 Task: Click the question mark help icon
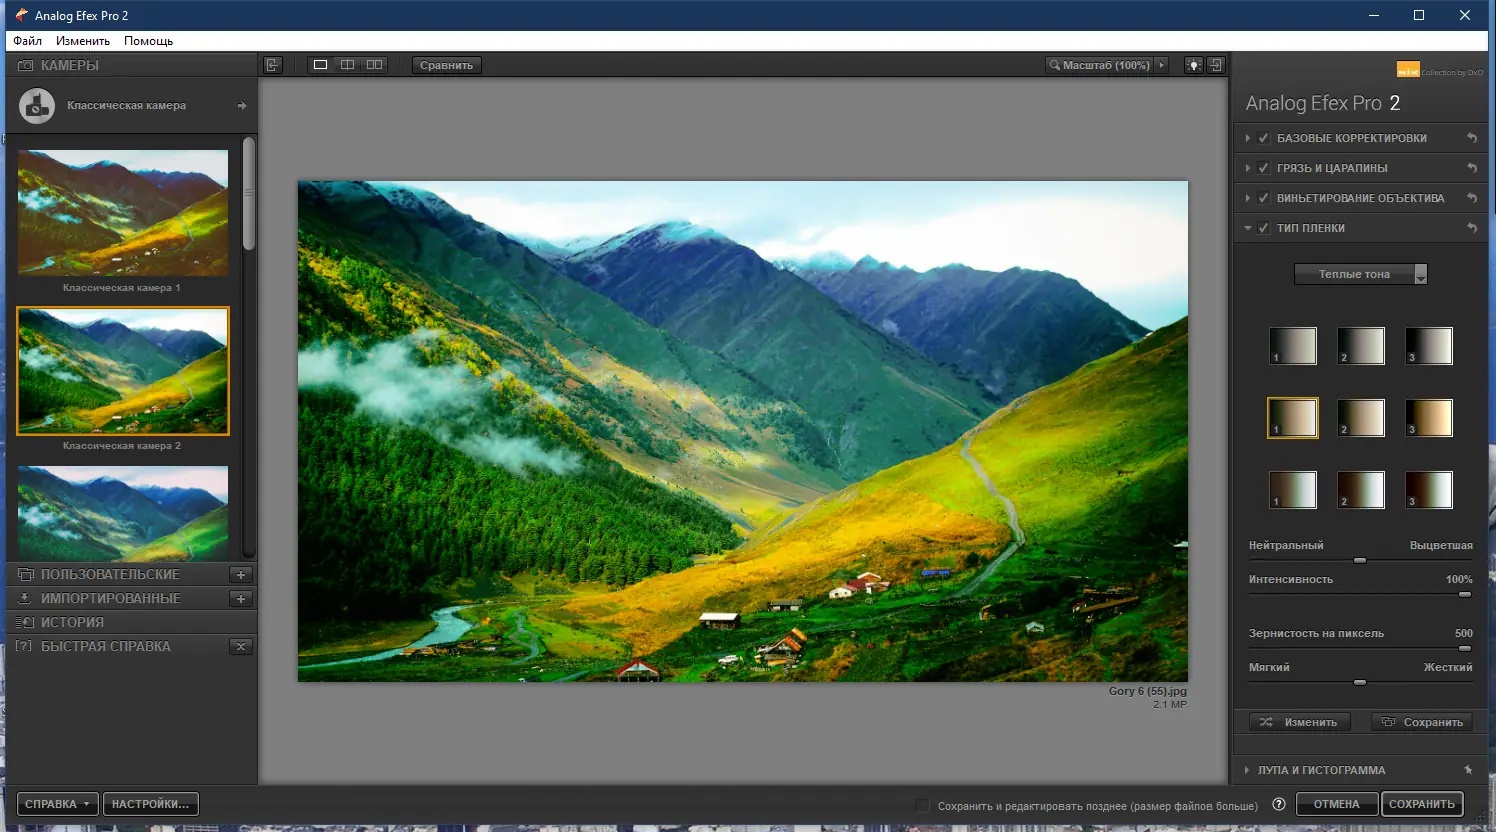tap(1278, 804)
